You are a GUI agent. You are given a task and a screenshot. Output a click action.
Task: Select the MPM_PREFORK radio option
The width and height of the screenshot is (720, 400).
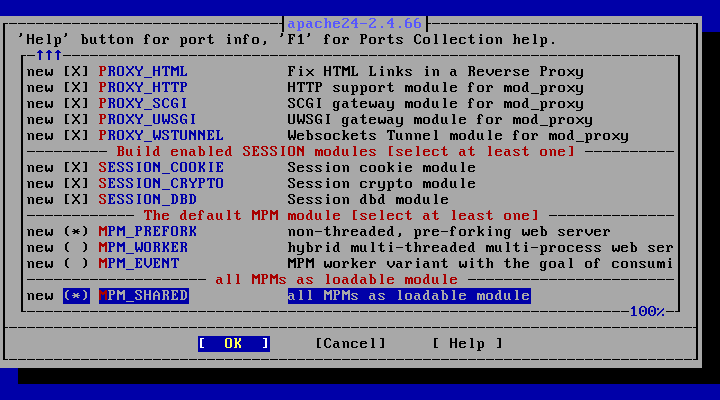[76, 232]
